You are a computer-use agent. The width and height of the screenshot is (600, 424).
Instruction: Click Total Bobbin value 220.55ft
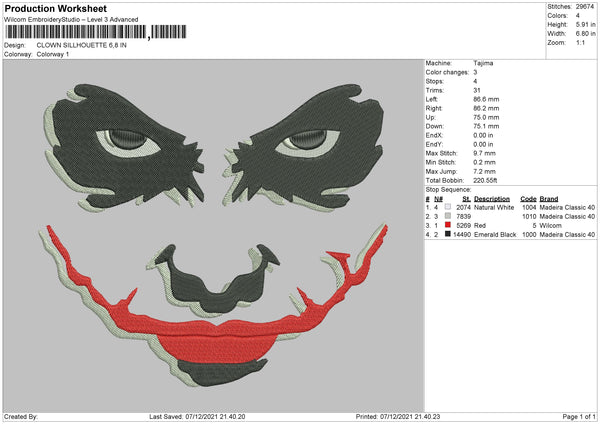[x=485, y=181]
